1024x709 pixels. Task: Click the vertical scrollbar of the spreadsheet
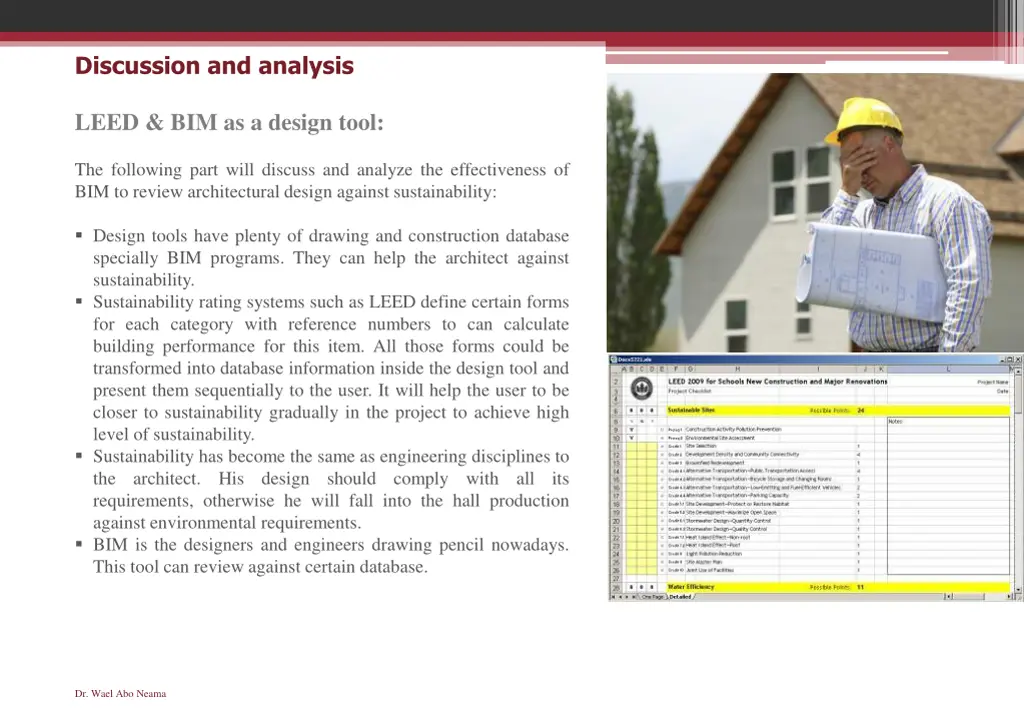point(1018,480)
